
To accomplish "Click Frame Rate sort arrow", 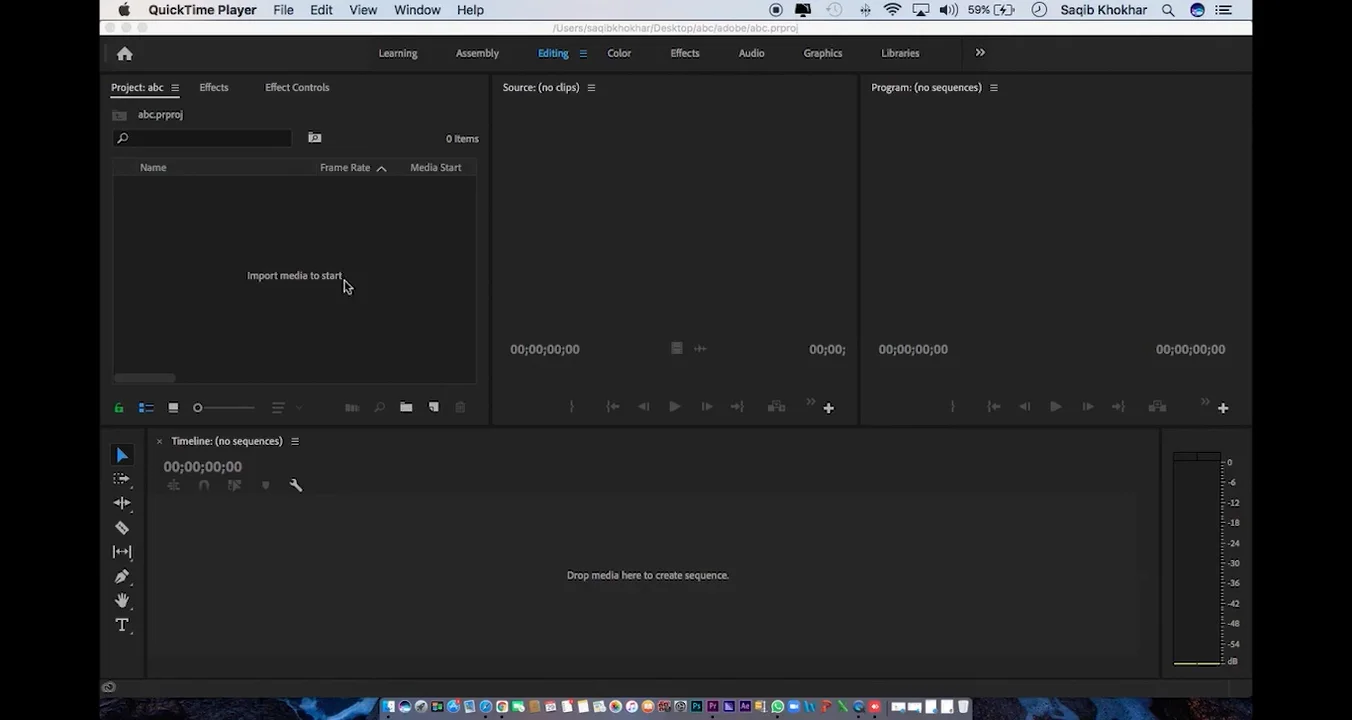I will pyautogui.click(x=381, y=168).
